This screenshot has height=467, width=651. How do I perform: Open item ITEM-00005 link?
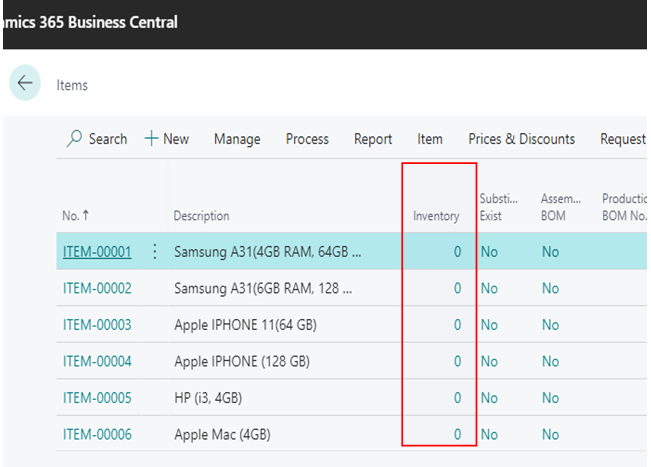tap(97, 398)
